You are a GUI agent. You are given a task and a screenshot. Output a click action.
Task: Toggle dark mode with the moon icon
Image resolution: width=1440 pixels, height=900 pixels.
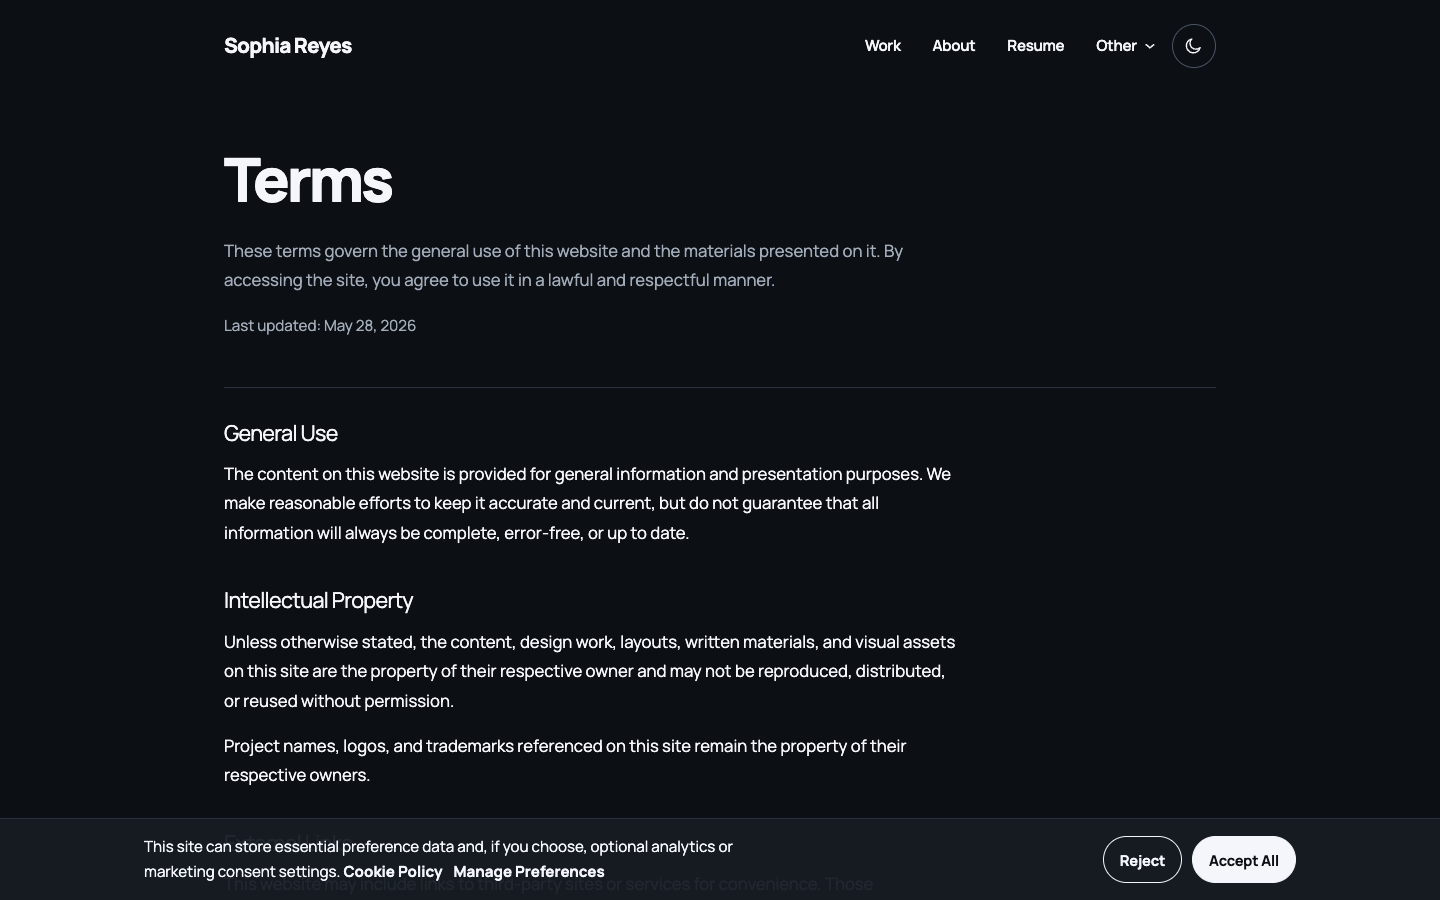1193,46
